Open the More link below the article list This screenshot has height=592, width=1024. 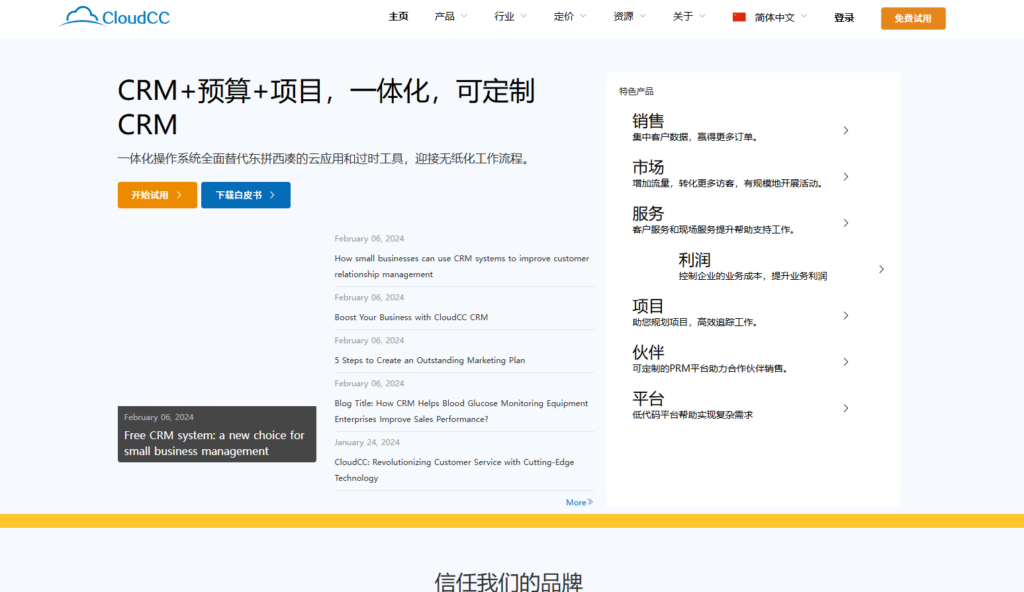coord(579,501)
